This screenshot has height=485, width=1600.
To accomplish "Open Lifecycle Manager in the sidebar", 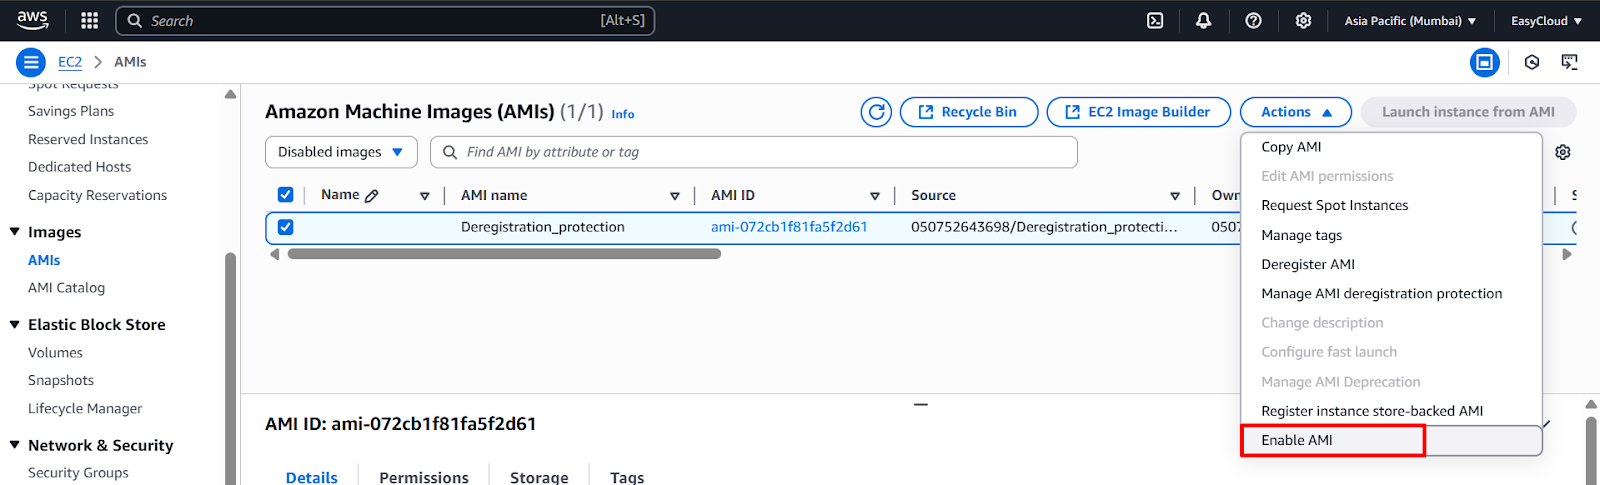I will coord(85,408).
